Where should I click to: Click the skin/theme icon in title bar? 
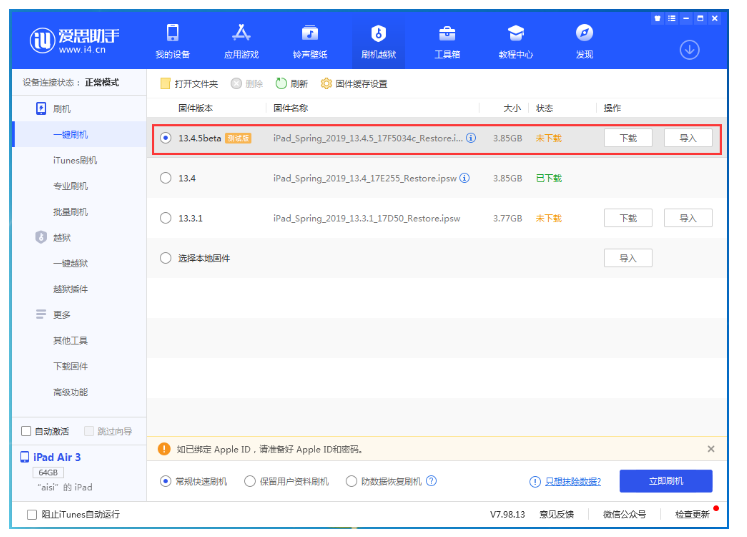pos(657,19)
